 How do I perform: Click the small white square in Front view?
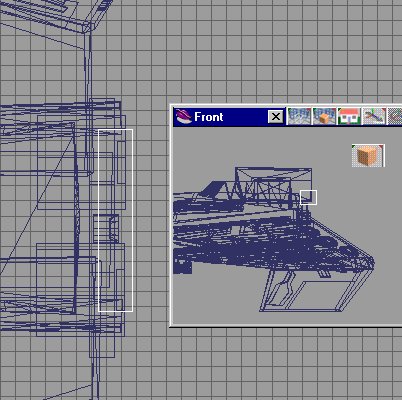pos(308,197)
